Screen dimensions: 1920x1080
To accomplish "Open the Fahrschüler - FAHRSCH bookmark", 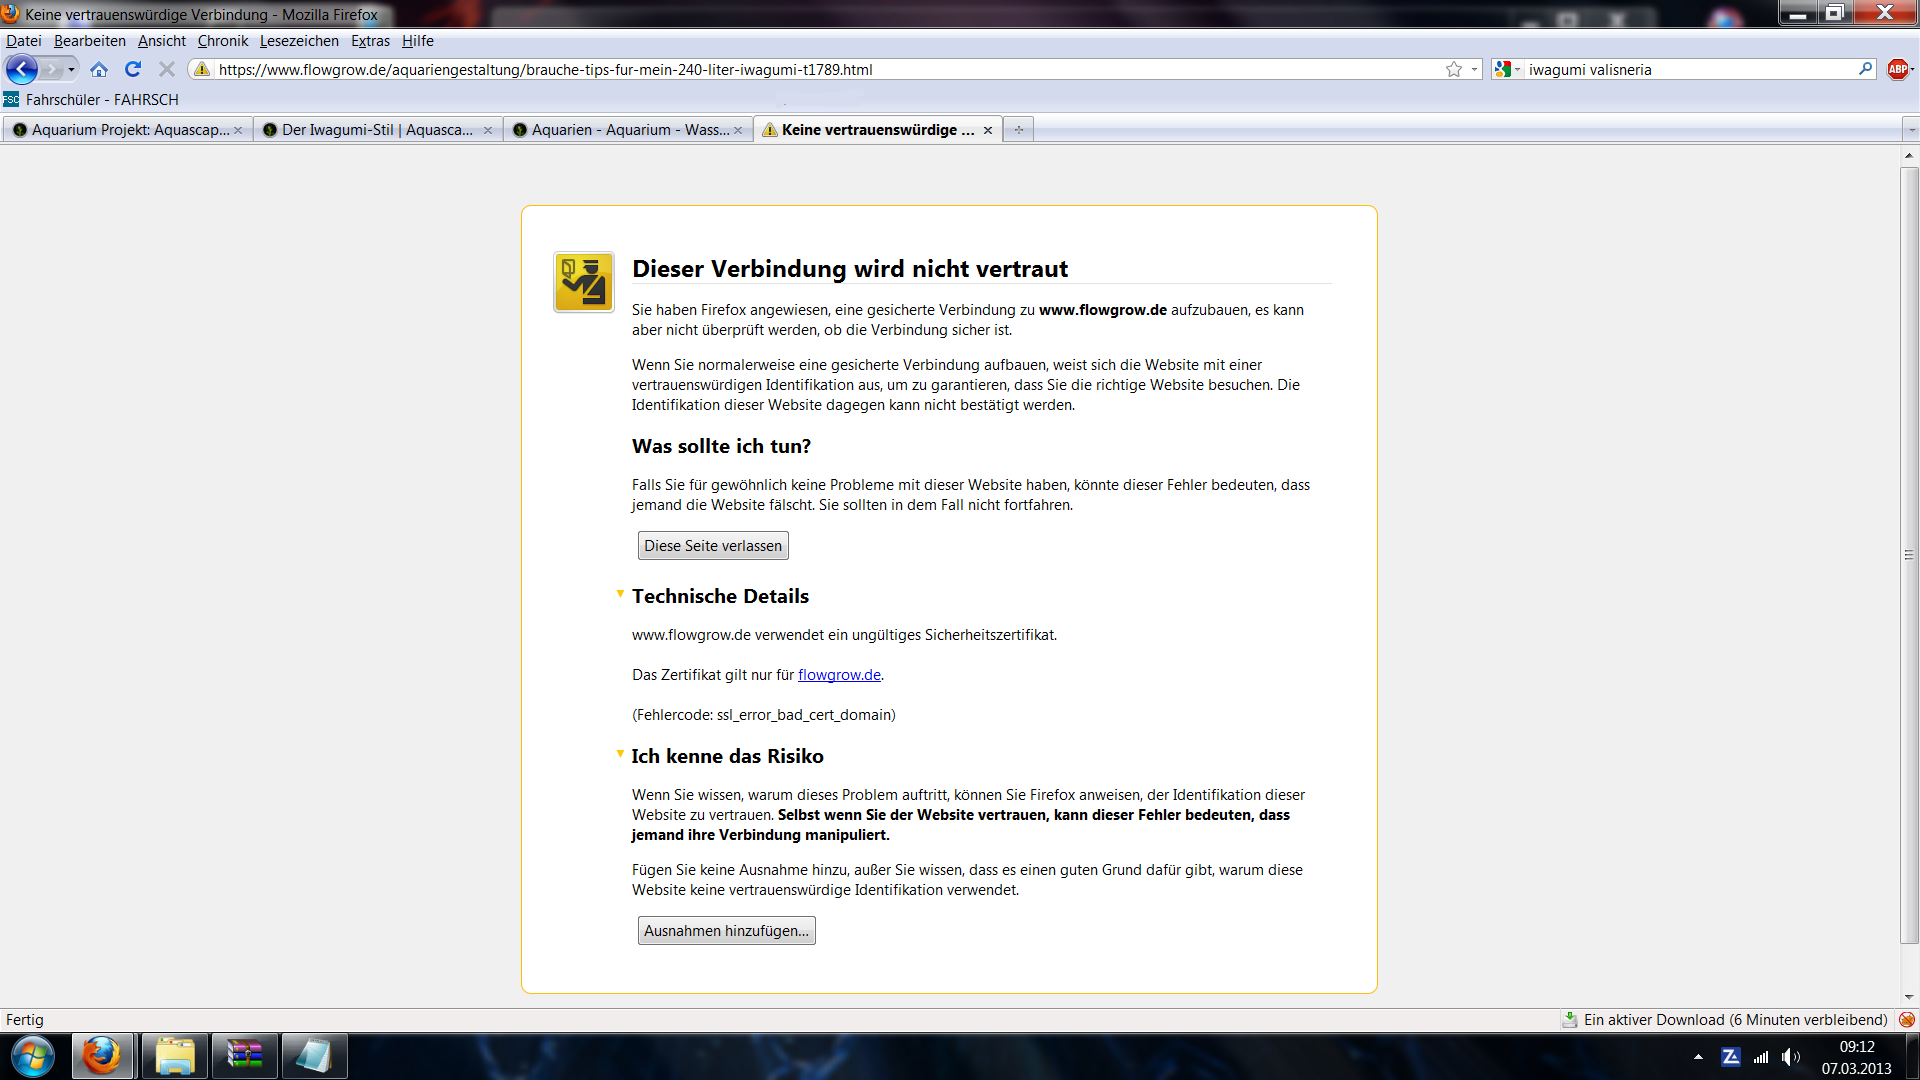I will [91, 99].
